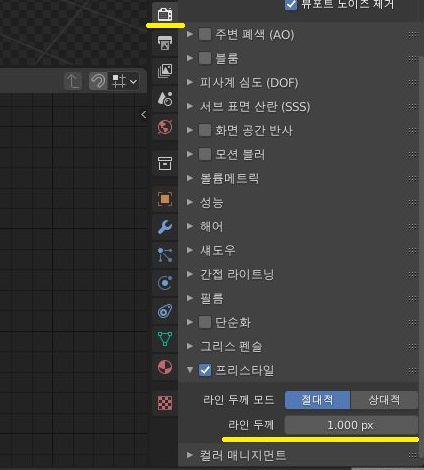This screenshot has height=470, width=424.
Task: Expand the 단순화 panel arrow
Action: [190, 322]
